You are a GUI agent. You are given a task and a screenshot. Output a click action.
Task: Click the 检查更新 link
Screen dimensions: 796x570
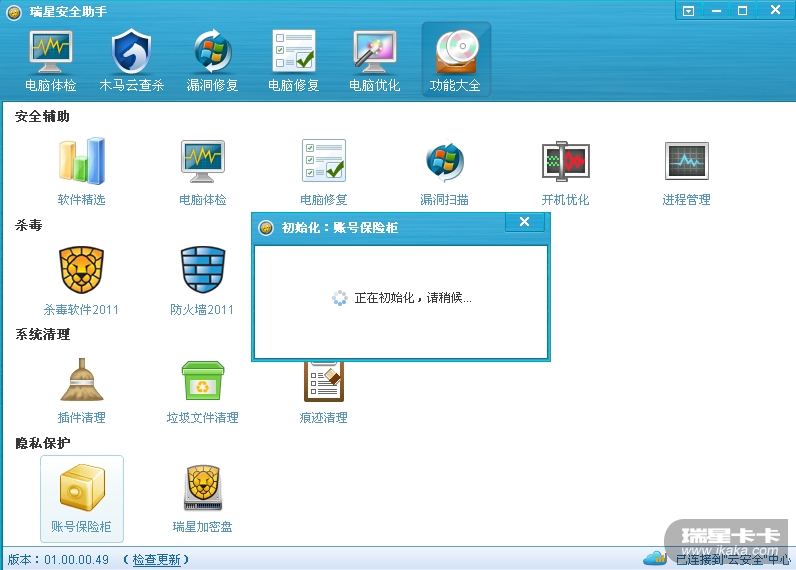click(156, 560)
